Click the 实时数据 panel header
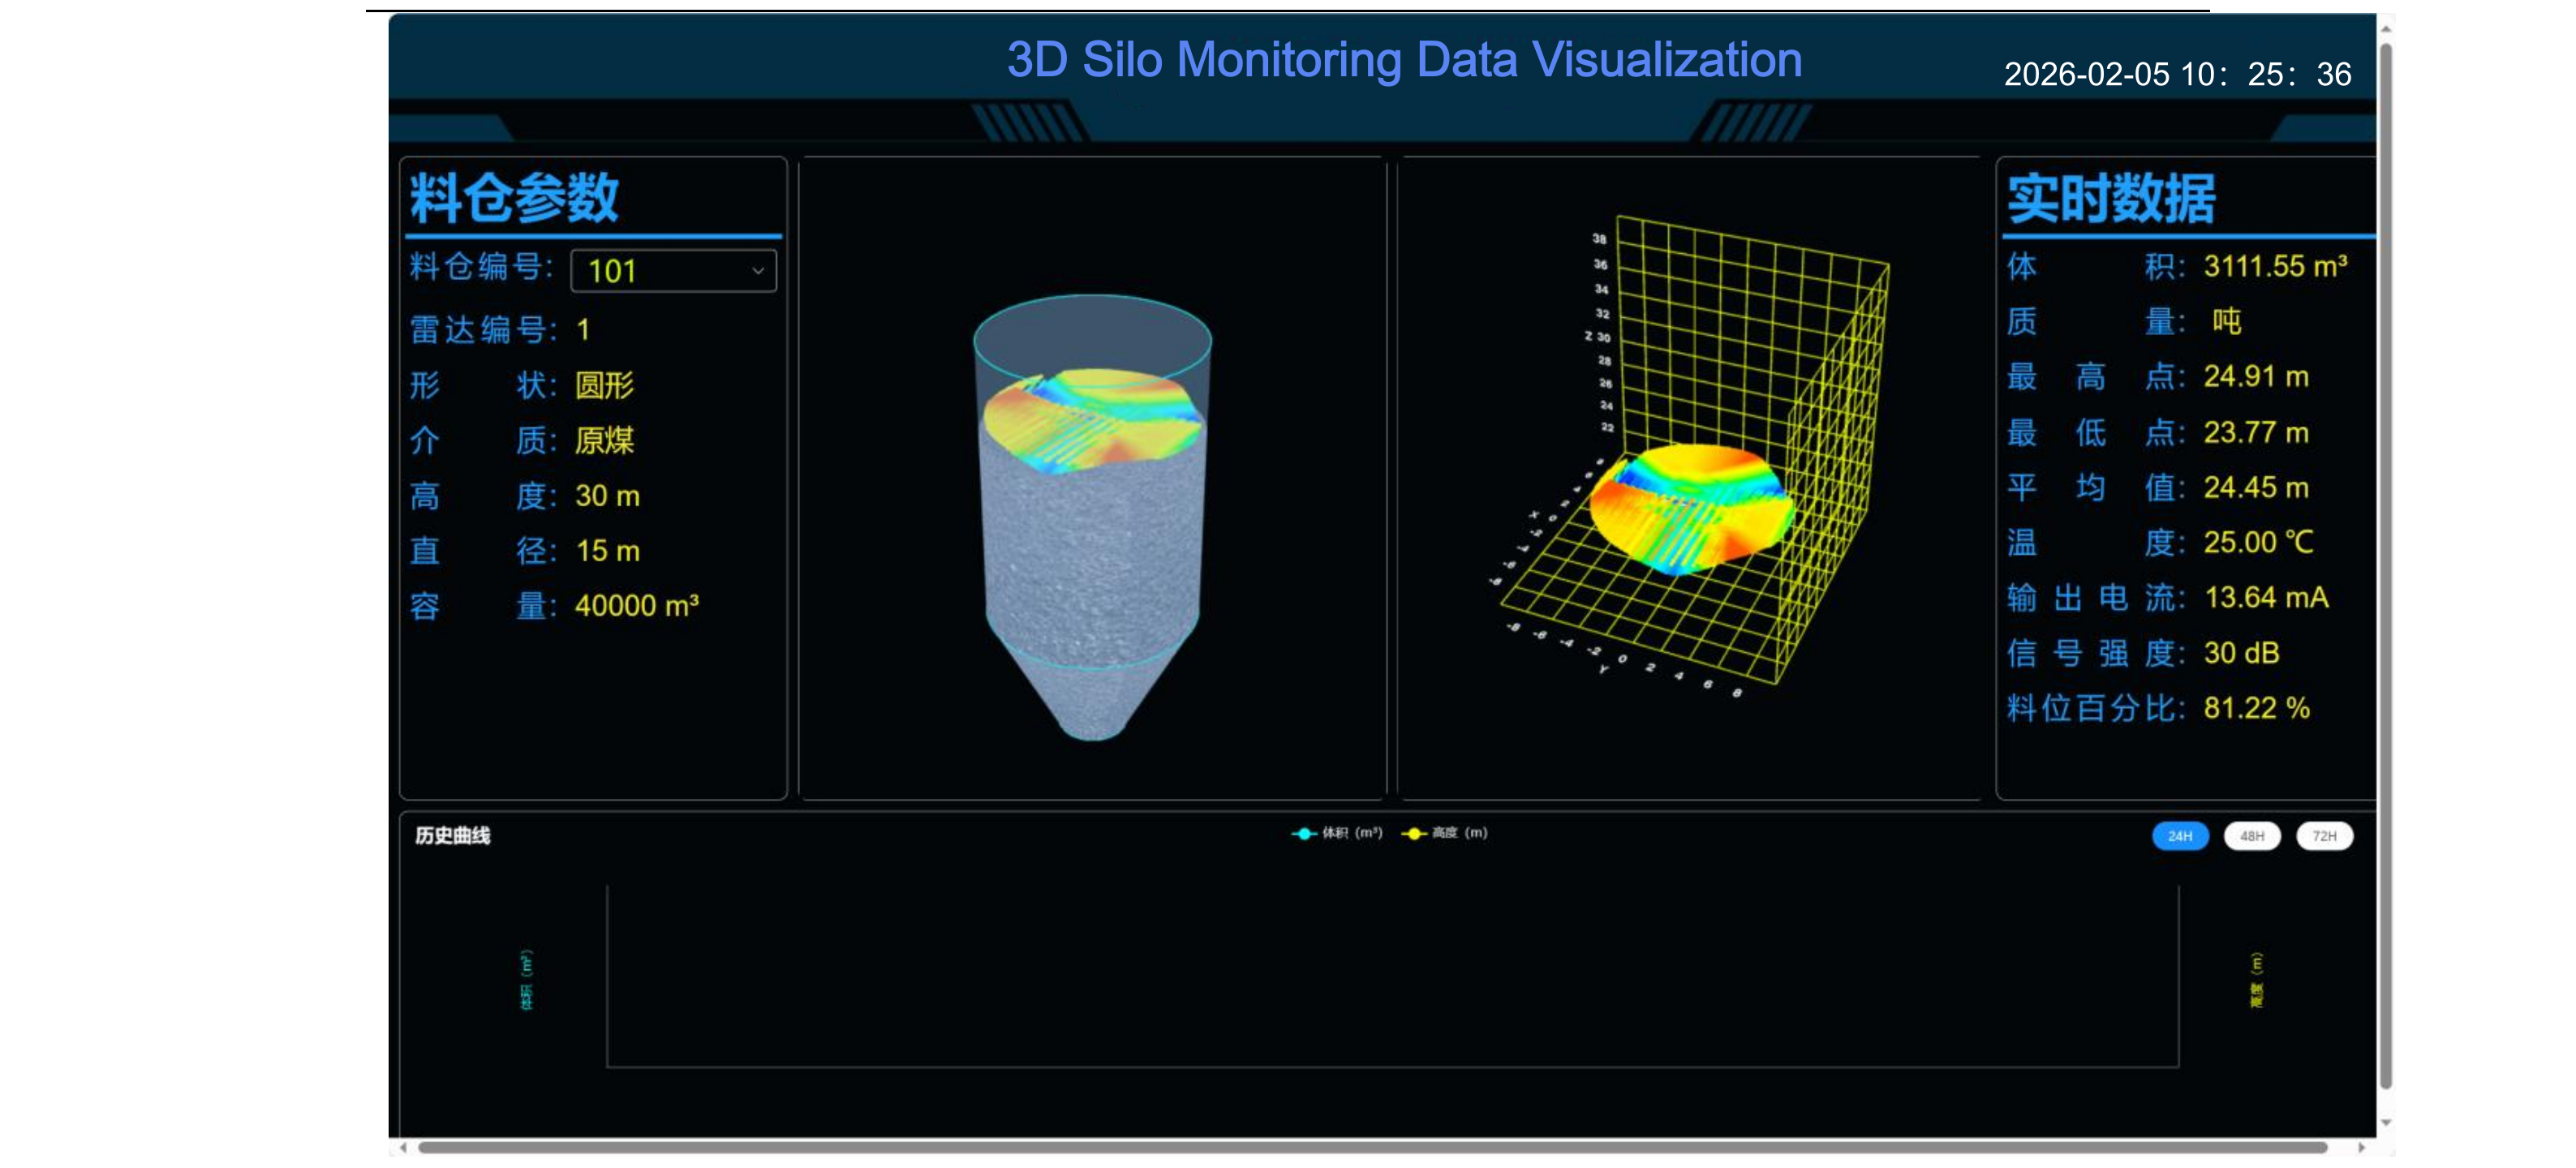The width and height of the screenshot is (2576, 1168). tap(2112, 198)
